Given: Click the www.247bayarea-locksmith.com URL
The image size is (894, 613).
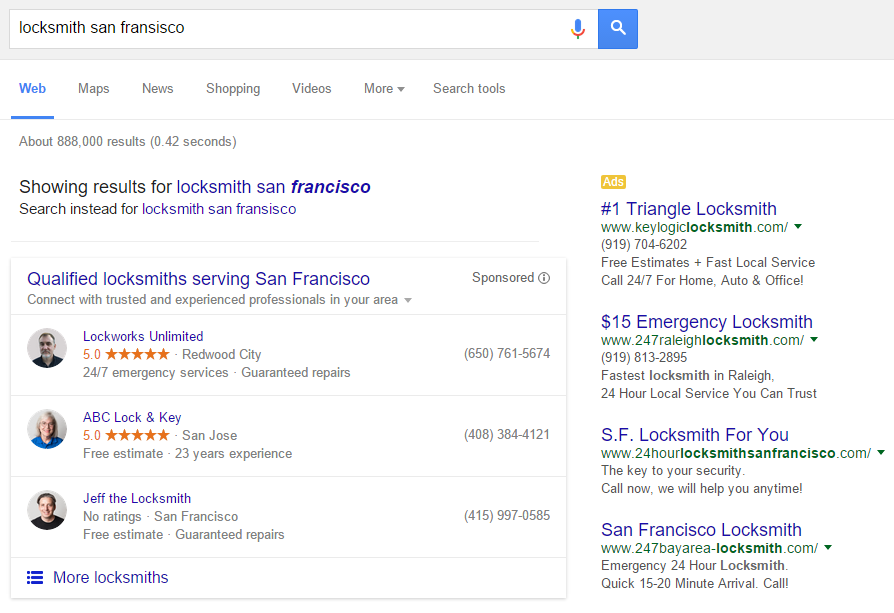Looking at the screenshot, I should (x=710, y=548).
